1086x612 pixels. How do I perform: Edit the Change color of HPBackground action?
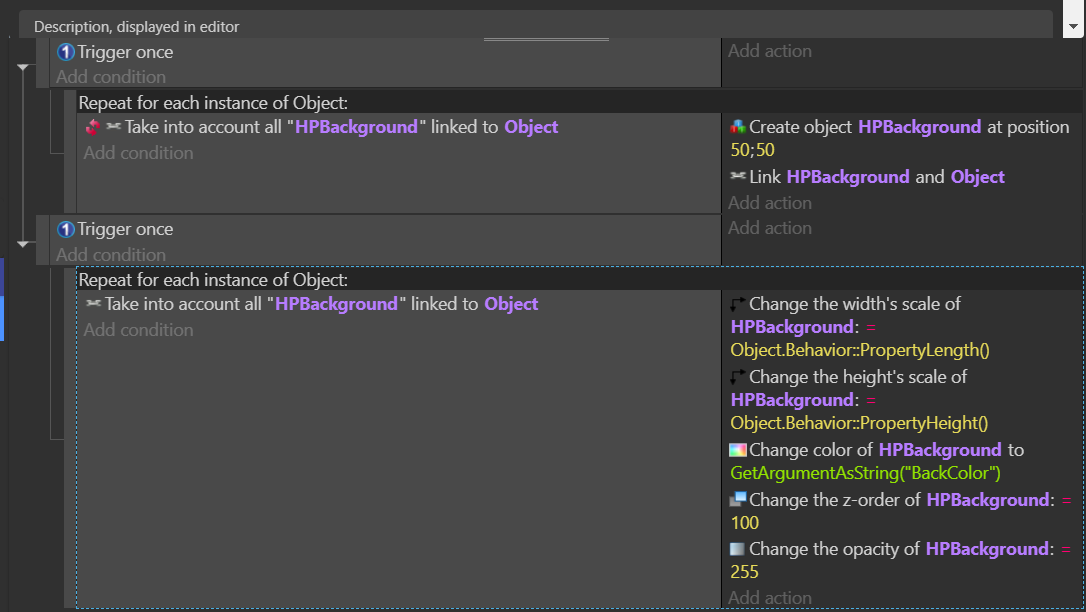coord(877,461)
